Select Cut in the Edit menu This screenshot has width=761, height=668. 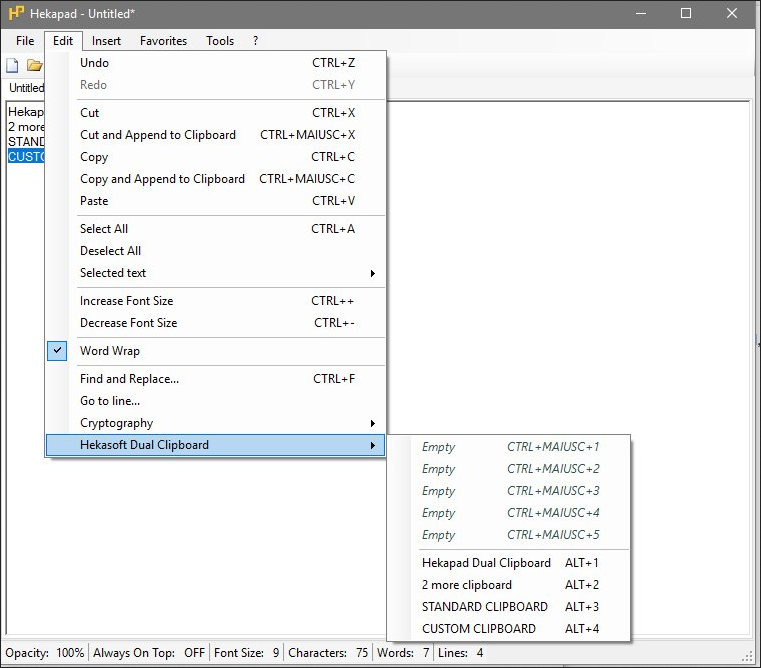[215, 113]
